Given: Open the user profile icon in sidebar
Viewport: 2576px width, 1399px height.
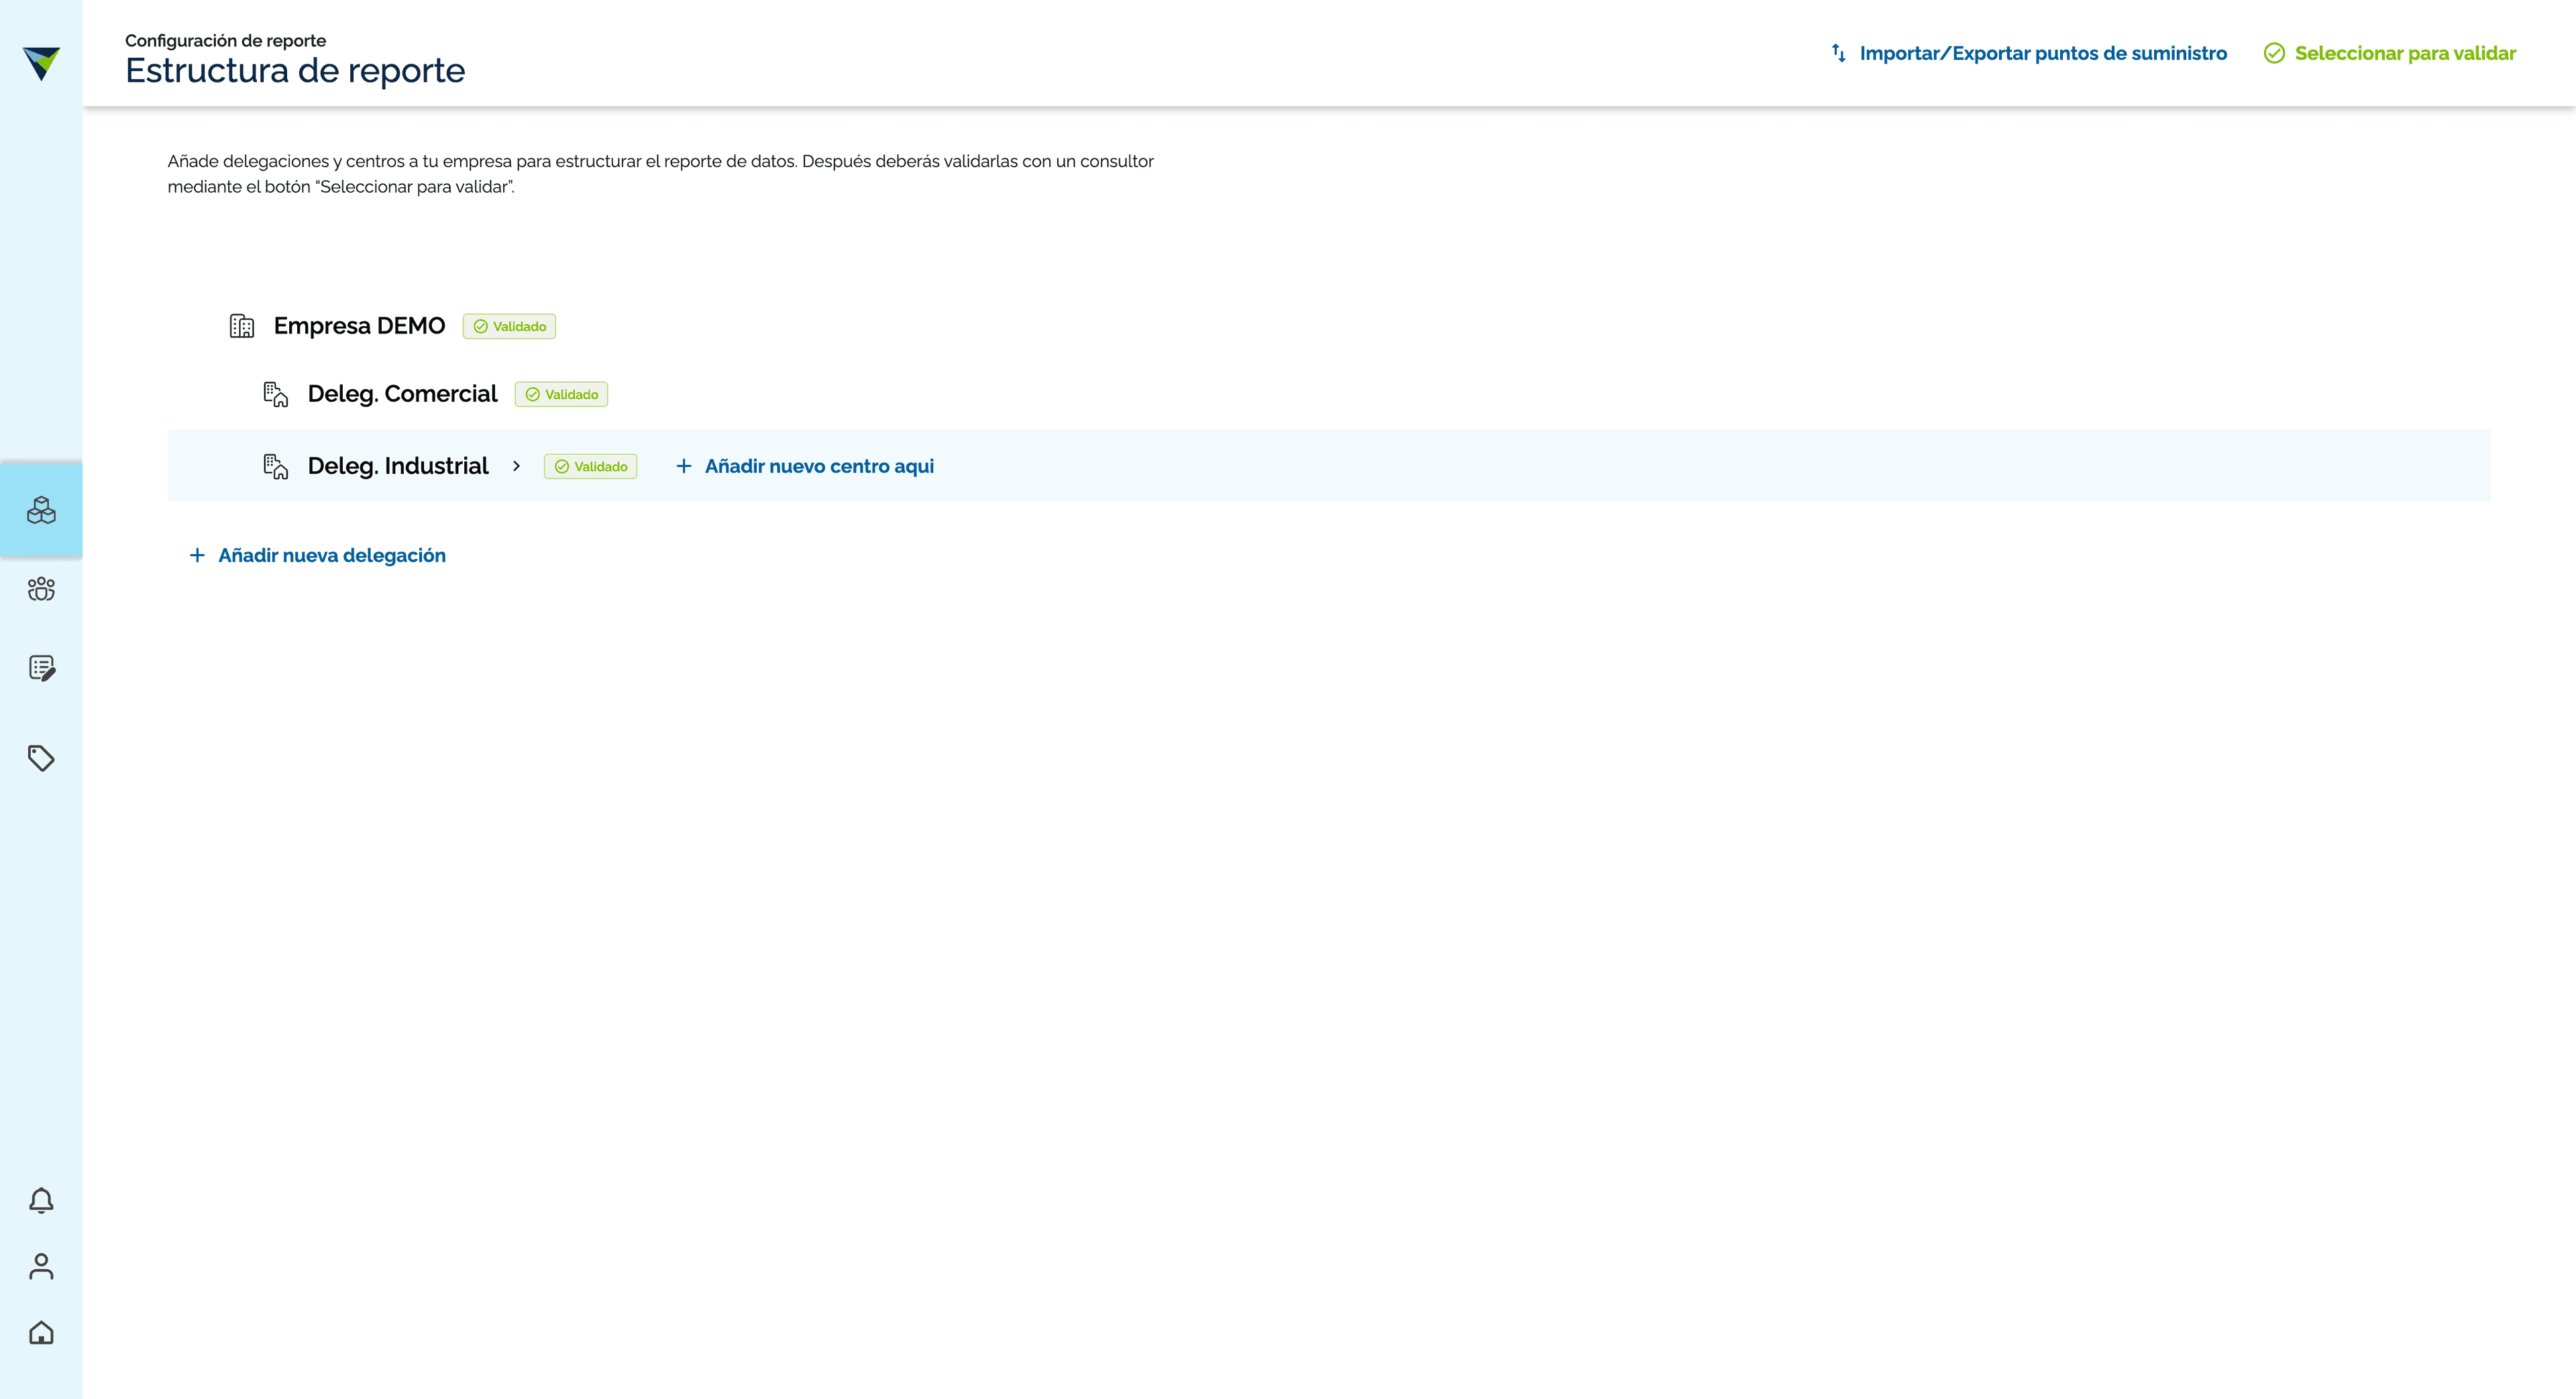Looking at the screenshot, I should [41, 1266].
